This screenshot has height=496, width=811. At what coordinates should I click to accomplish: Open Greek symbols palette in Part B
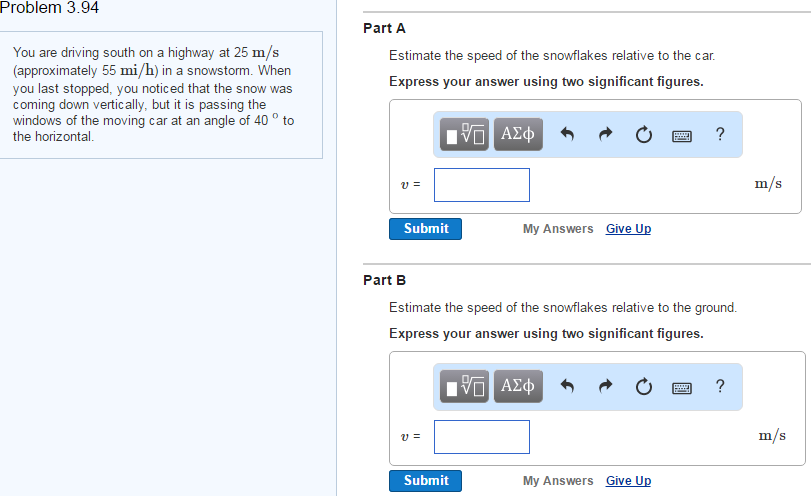[518, 386]
